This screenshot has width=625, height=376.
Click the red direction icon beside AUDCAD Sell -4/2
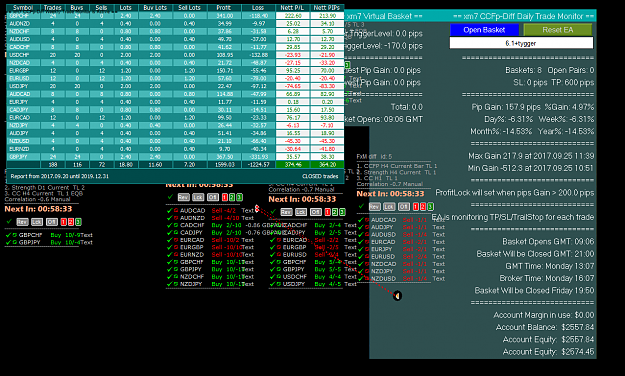(176, 210)
